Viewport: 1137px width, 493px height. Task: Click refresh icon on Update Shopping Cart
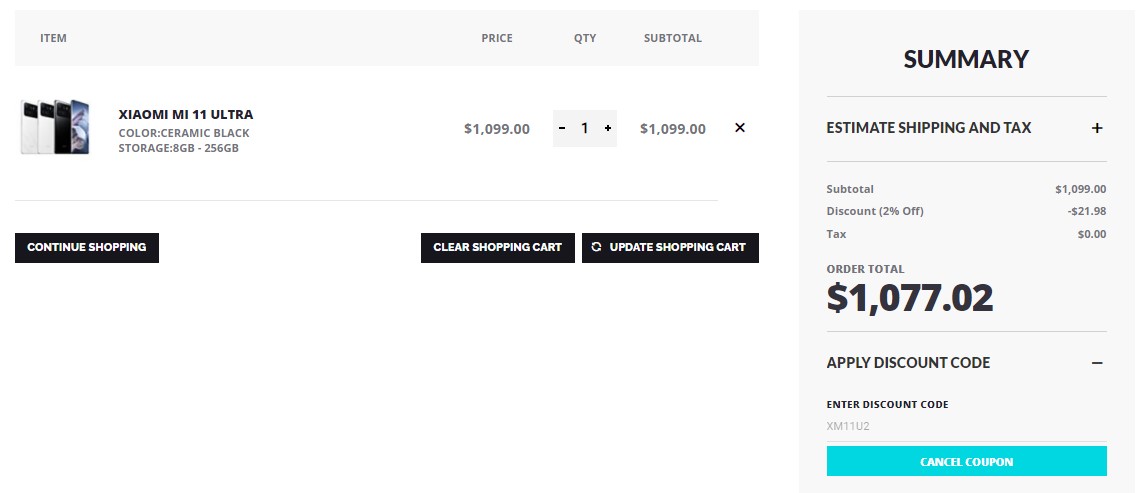pyautogui.click(x=597, y=247)
